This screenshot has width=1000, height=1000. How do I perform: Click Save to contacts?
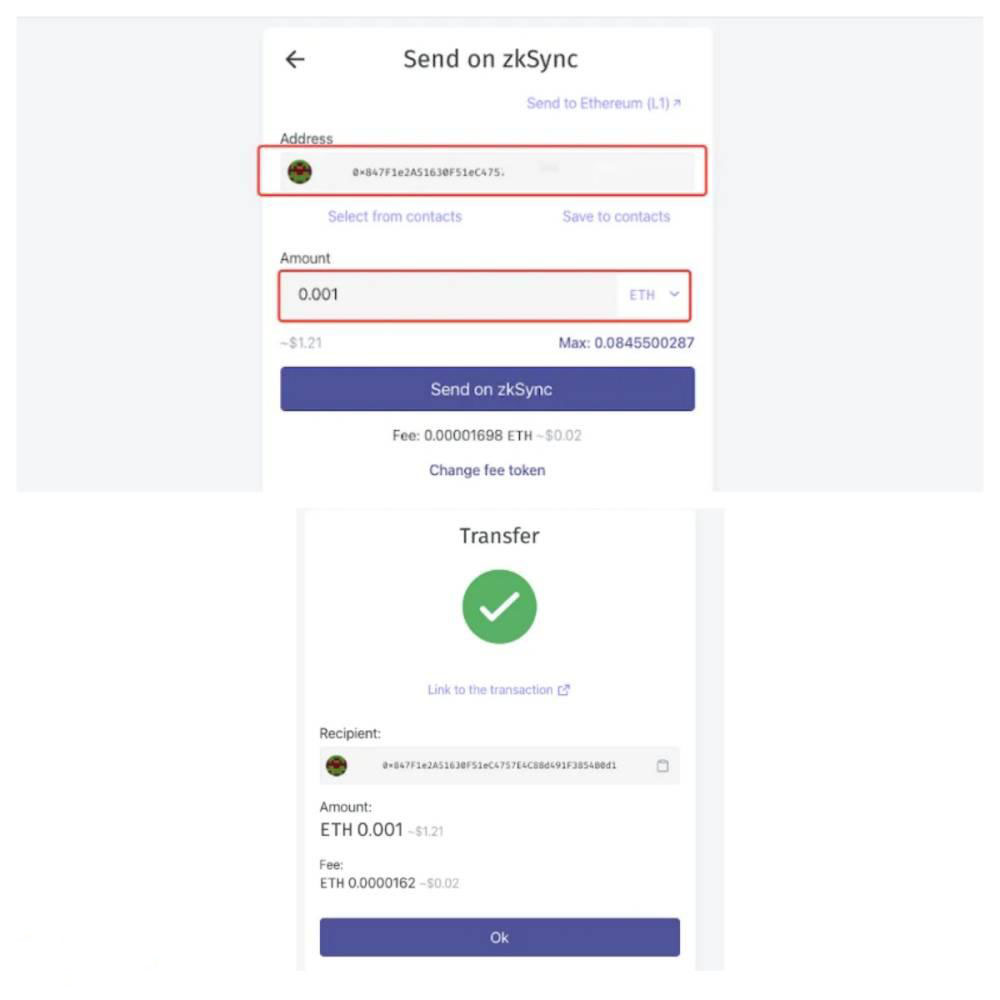coord(616,217)
